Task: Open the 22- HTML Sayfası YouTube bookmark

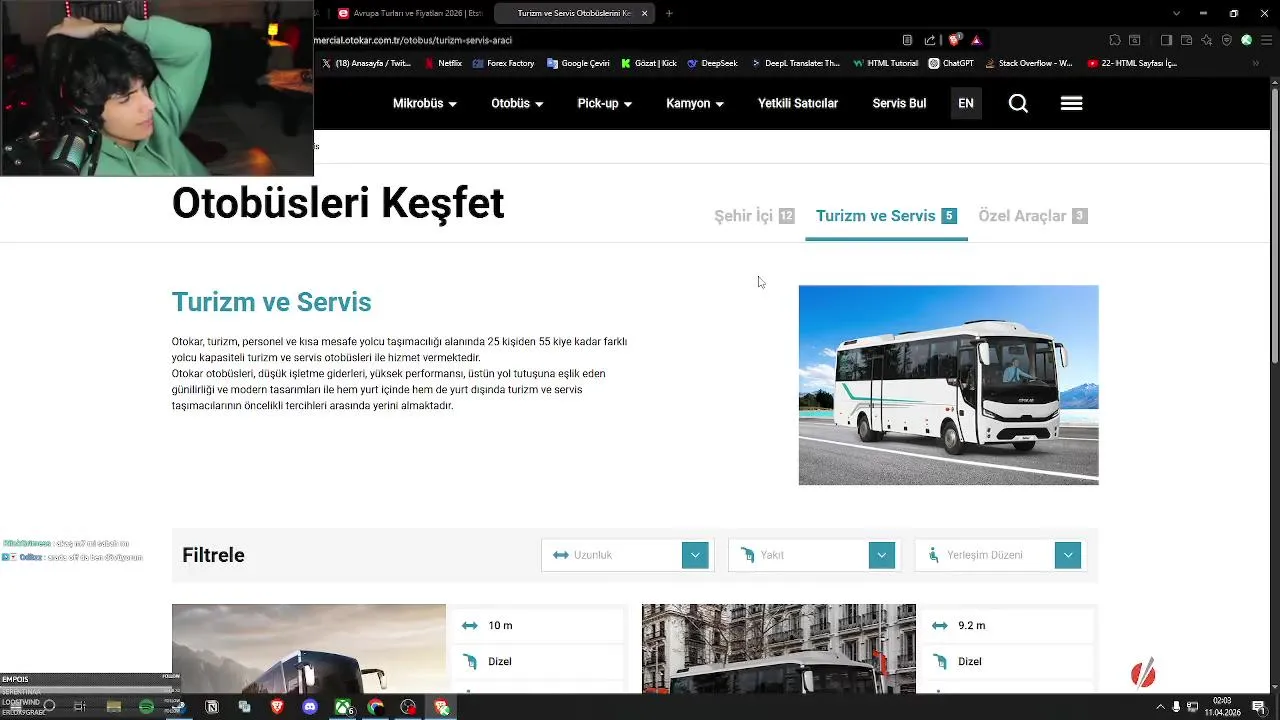Action: pyautogui.click(x=1132, y=63)
